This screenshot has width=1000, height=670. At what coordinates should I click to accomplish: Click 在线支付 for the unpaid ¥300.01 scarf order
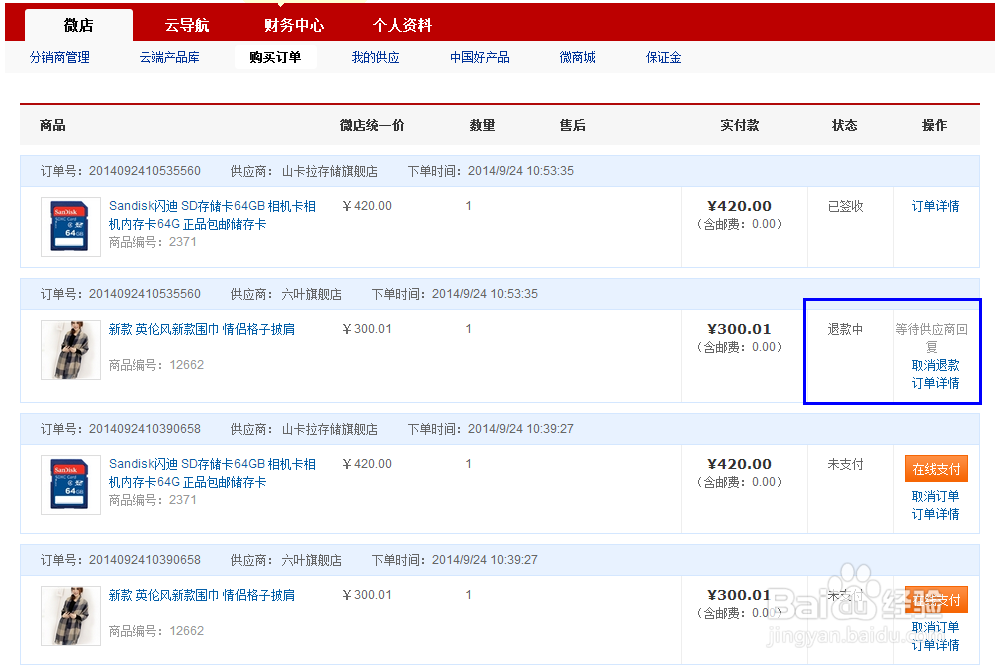pos(936,600)
